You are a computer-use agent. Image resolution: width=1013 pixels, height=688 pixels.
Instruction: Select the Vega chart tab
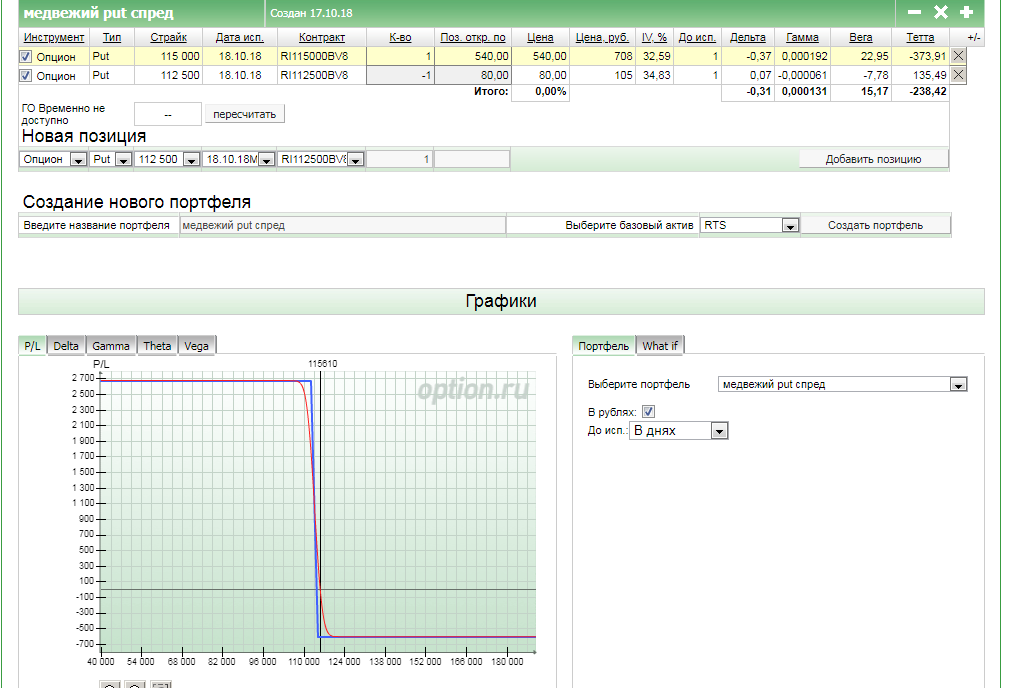point(196,346)
